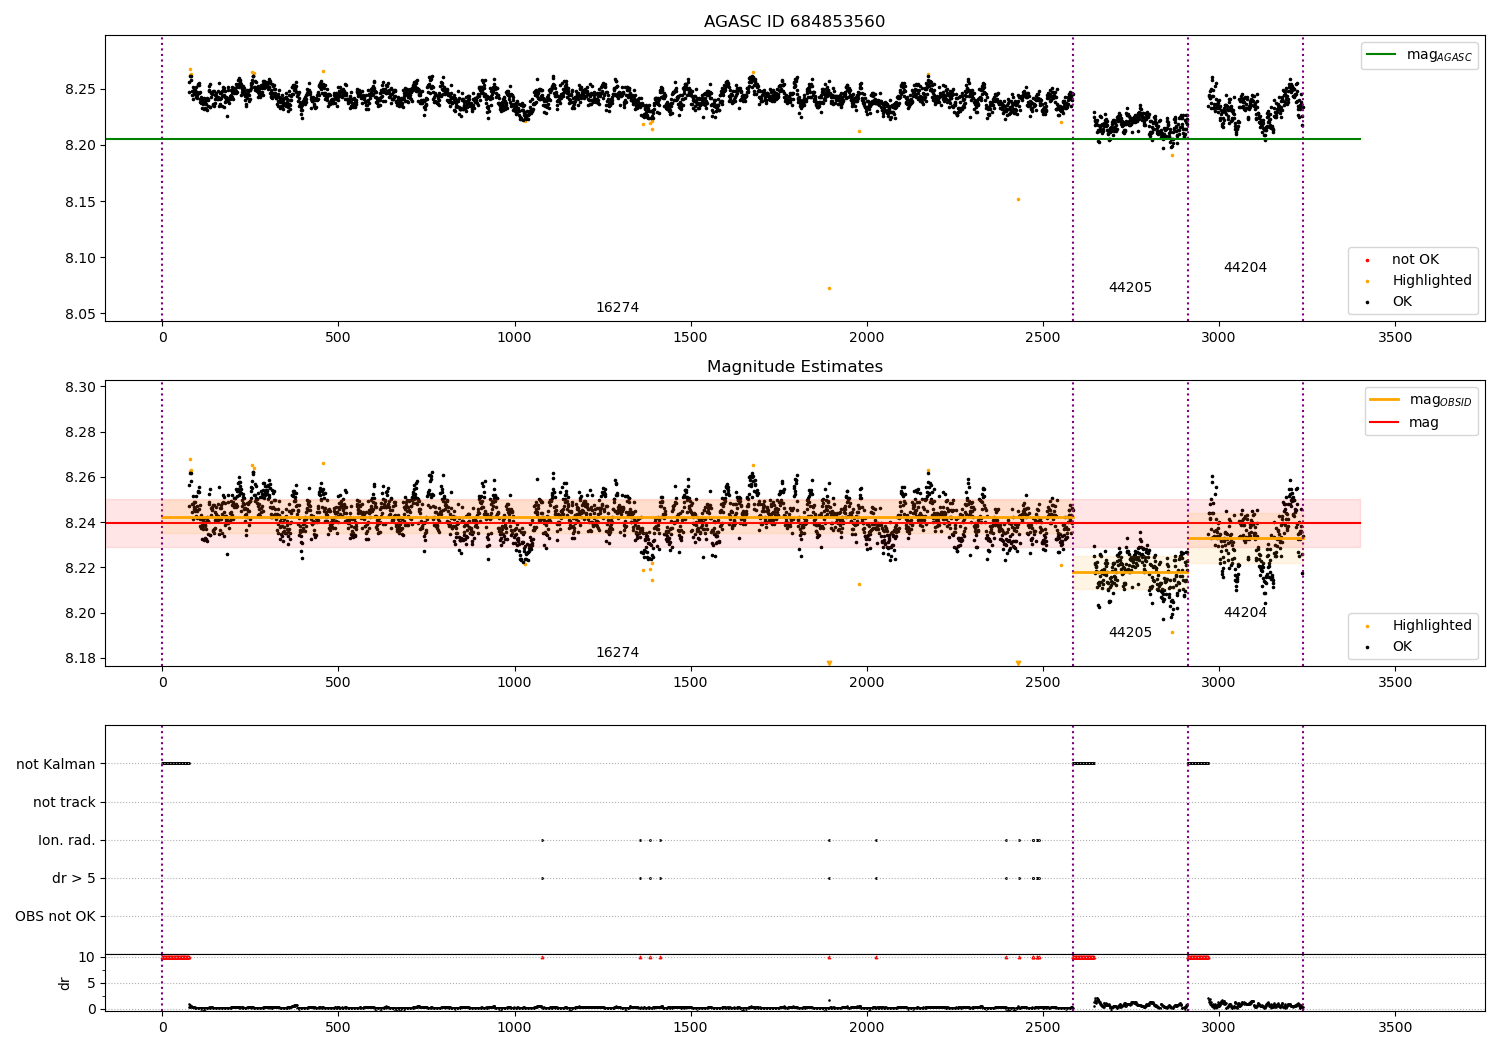This screenshot has height=1050, width=1500.
Task: Click the 8.28 y-tick in middle panel
Action: [x=81, y=433]
